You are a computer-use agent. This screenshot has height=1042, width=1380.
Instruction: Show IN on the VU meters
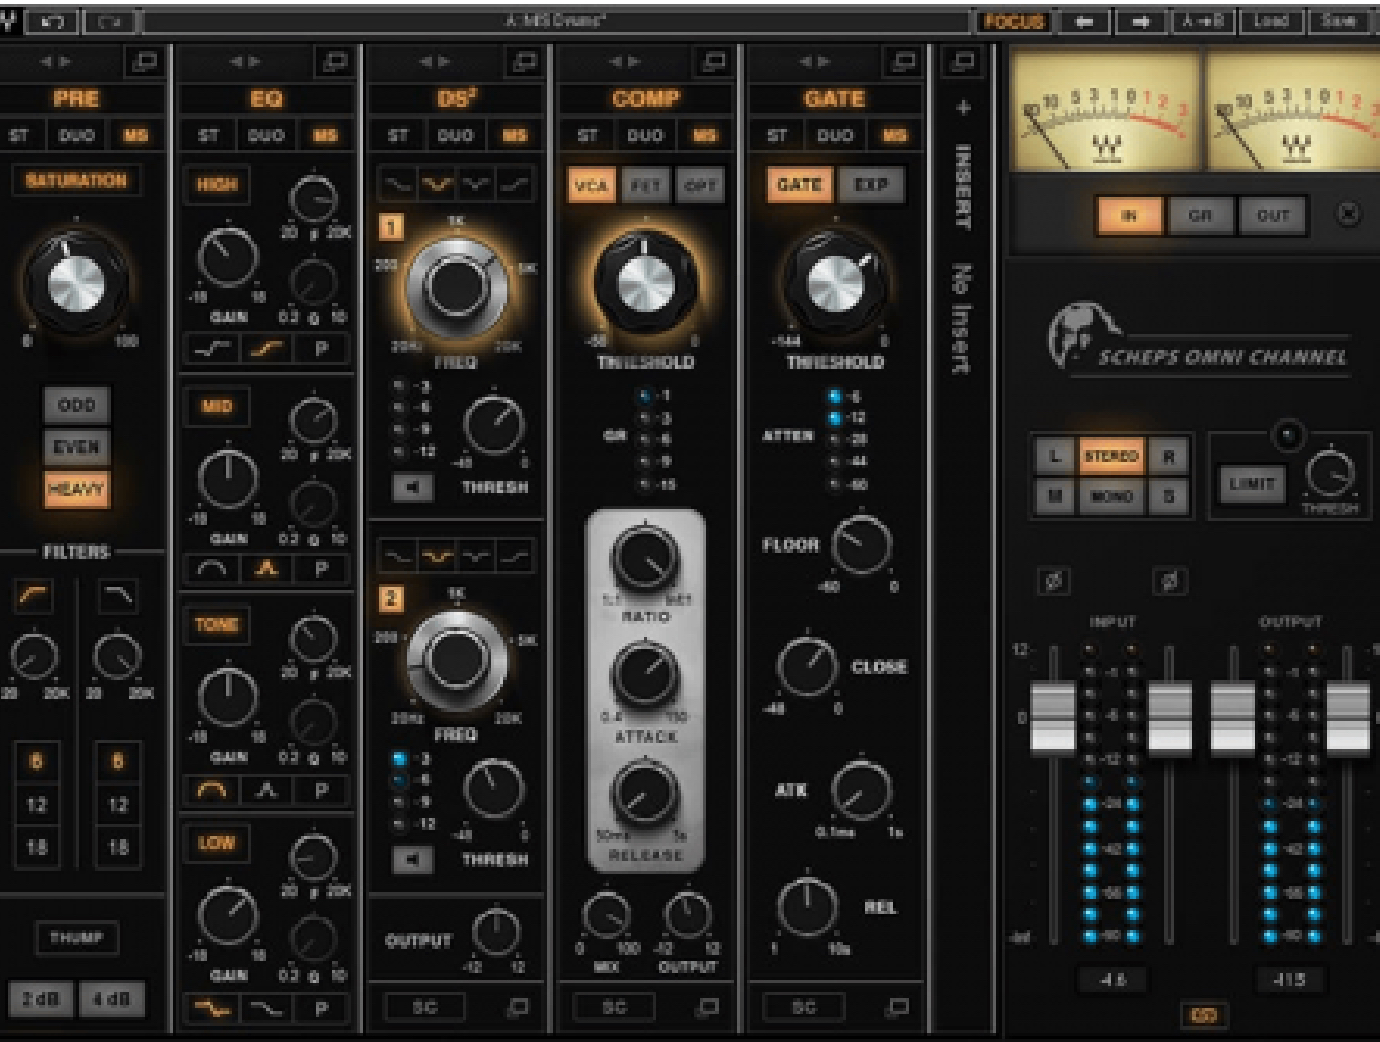point(1129,215)
